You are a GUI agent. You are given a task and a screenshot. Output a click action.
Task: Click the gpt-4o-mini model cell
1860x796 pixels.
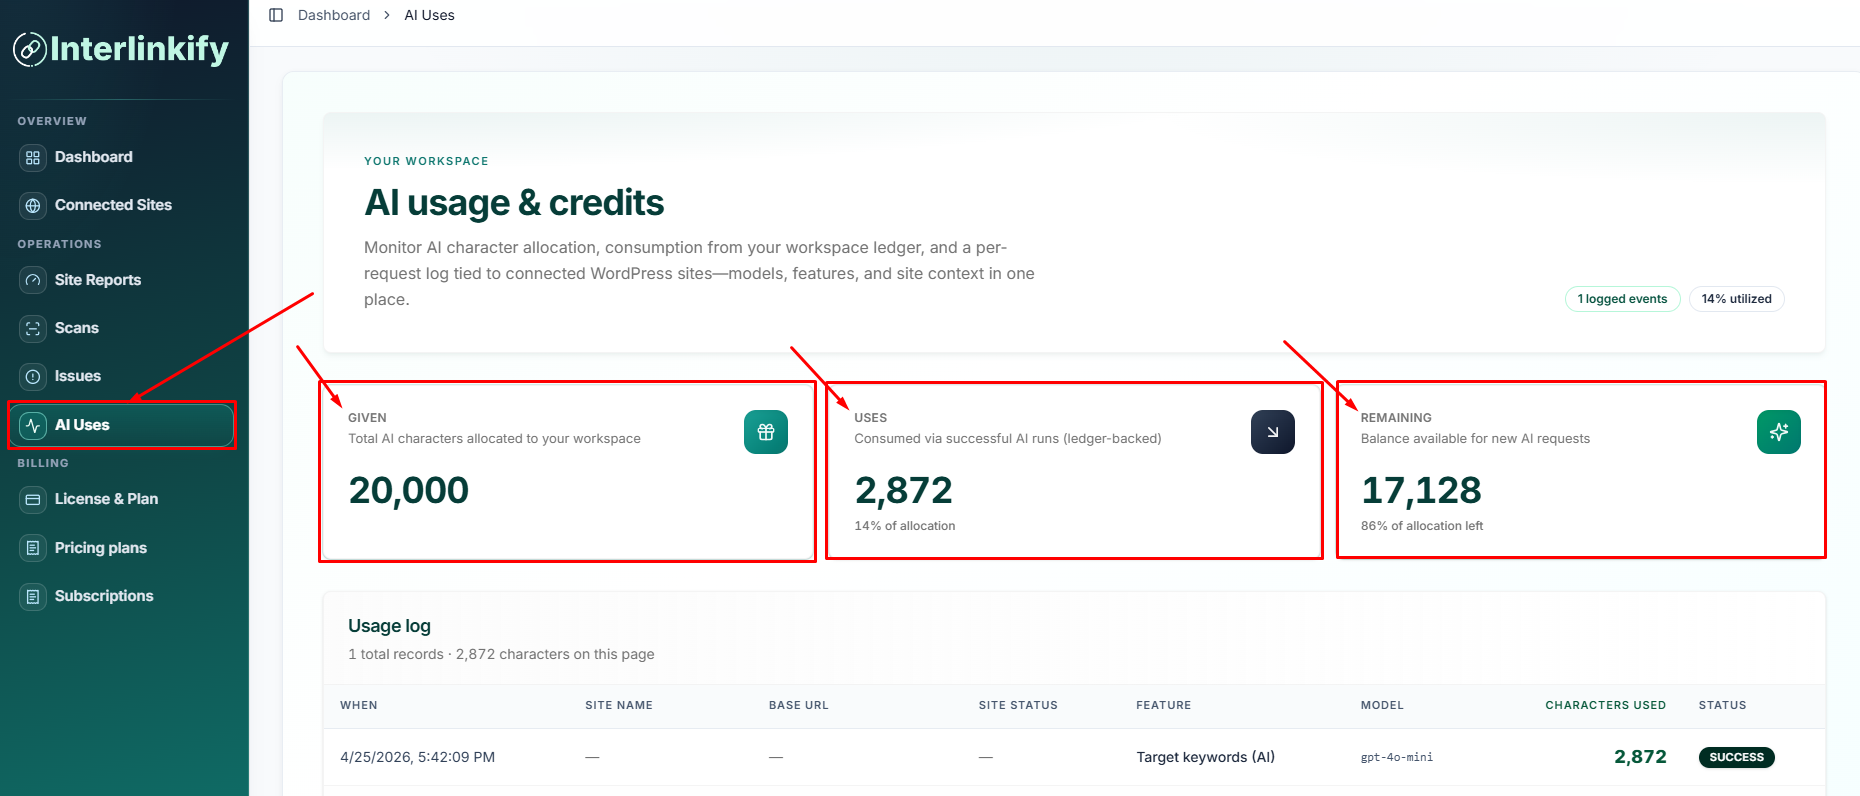coord(1396,757)
